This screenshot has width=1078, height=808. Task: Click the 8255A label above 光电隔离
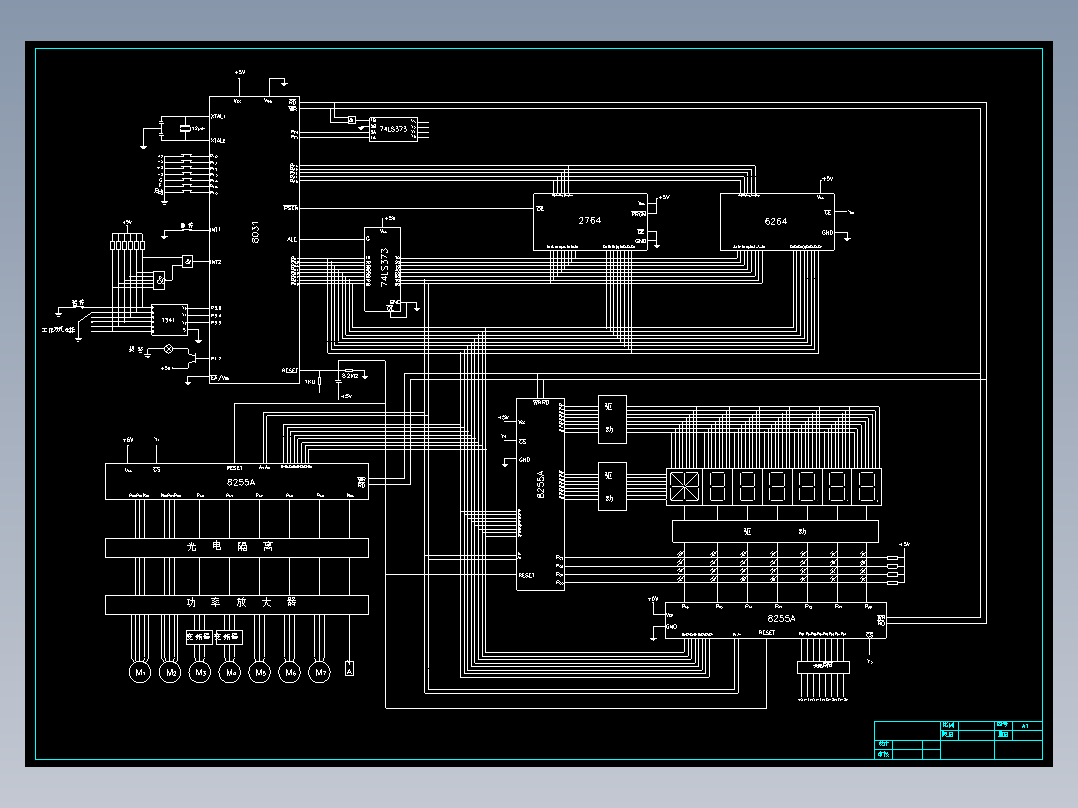tap(241, 482)
